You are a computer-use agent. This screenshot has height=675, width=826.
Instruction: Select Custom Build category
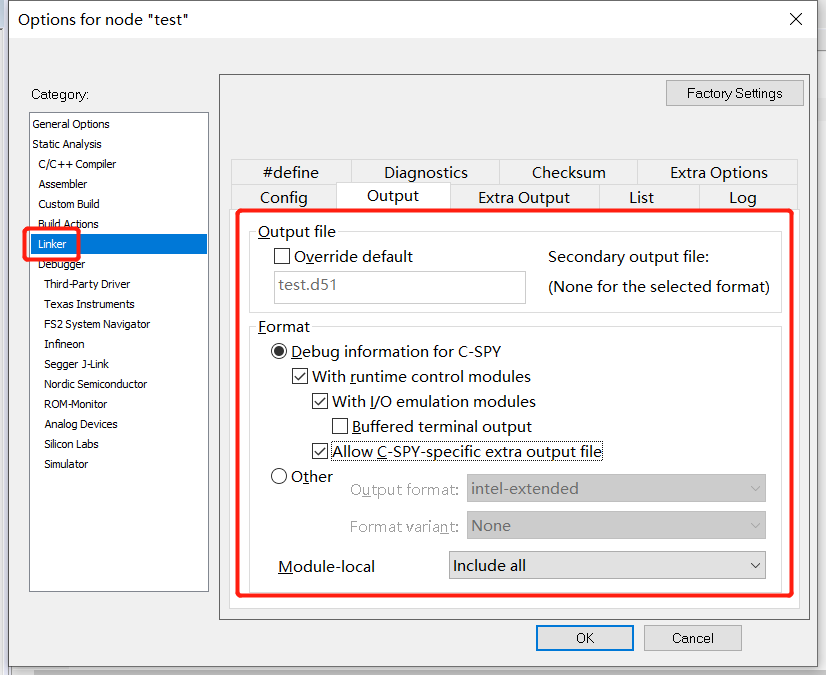point(119,204)
